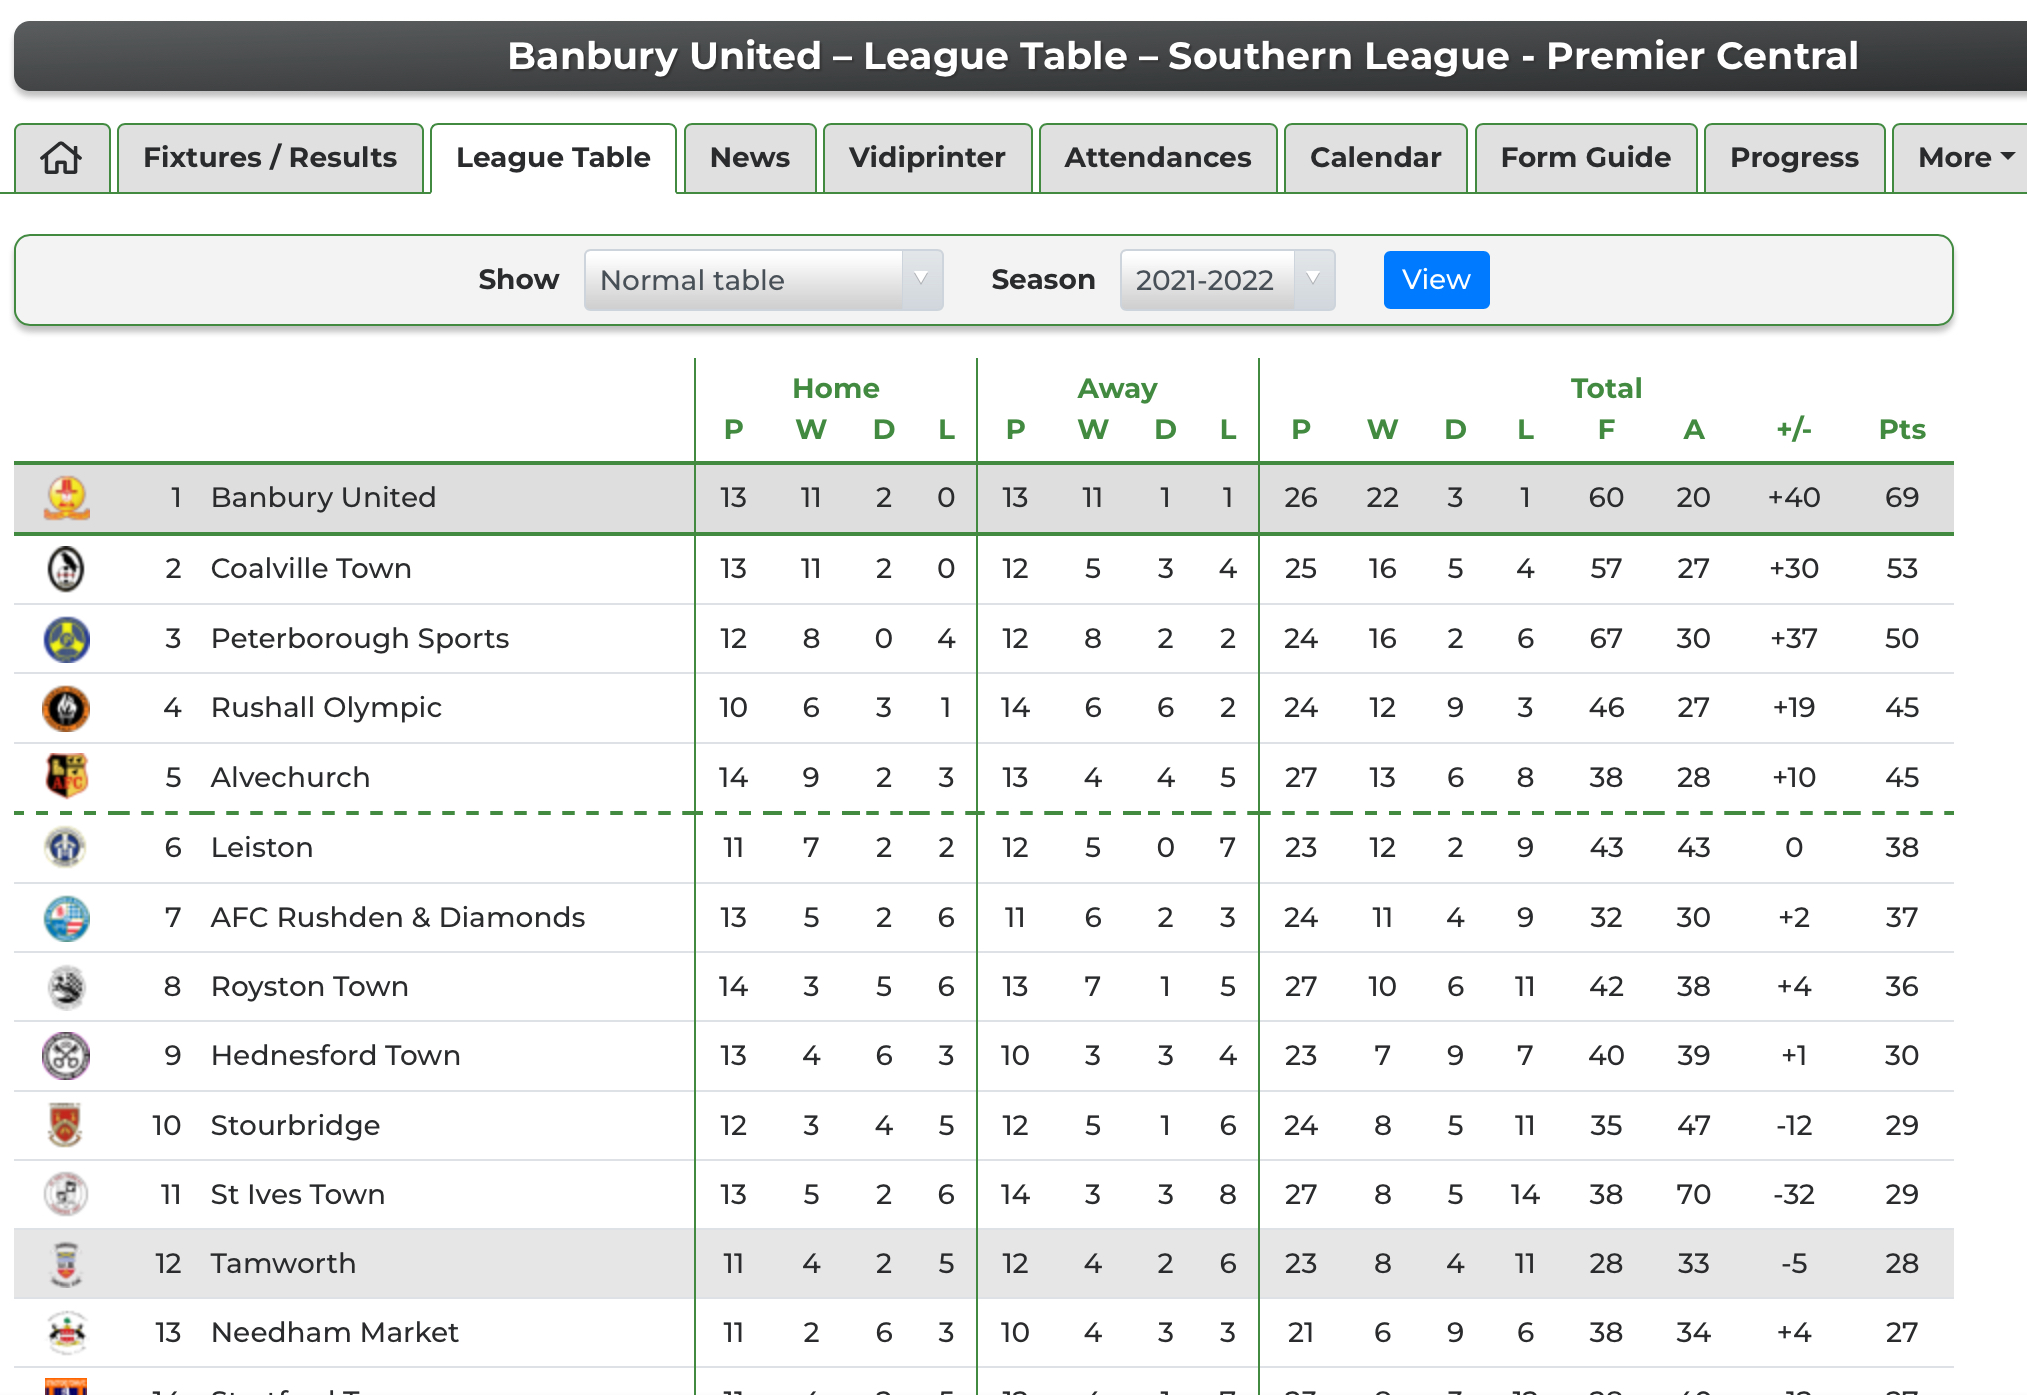Open the Season 2021-2022 dropdown
Viewport: 2027px width, 1395px height.
[x=1227, y=280]
